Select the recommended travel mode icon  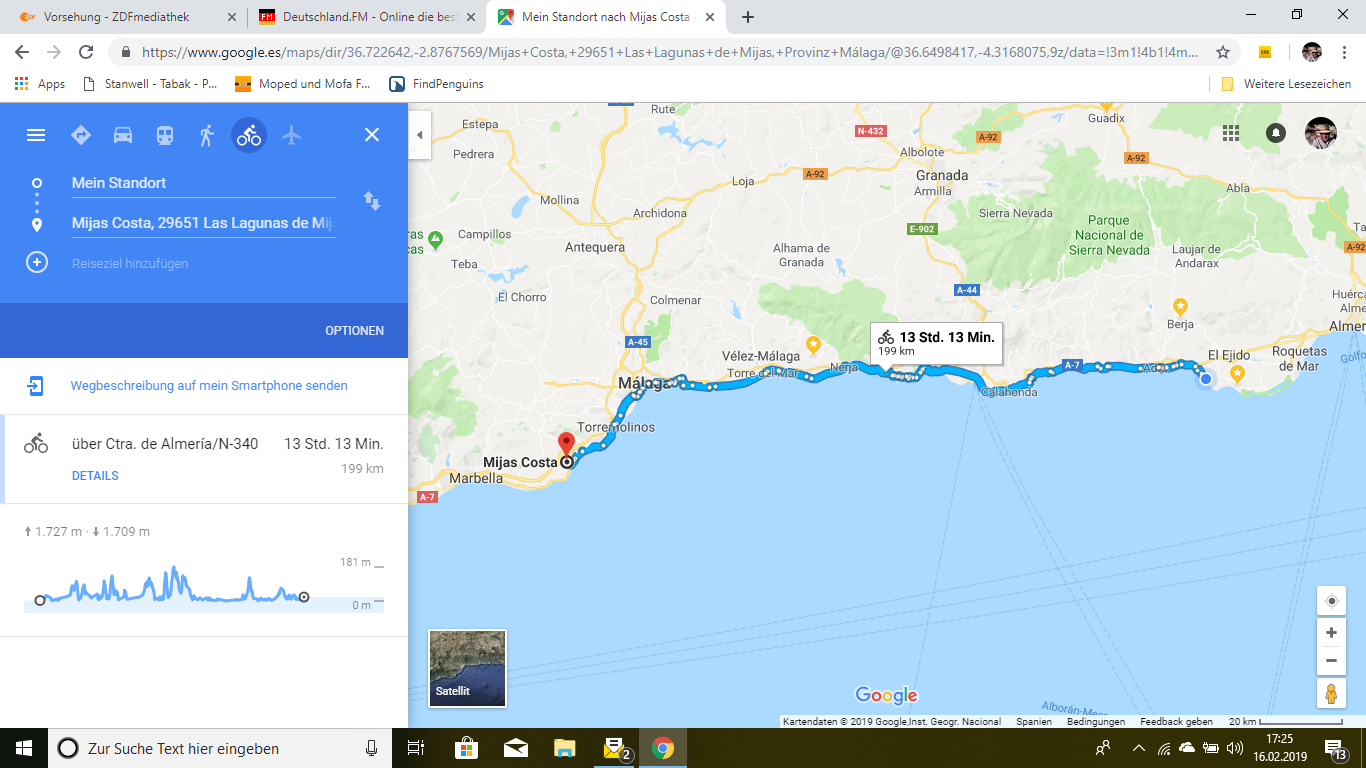[81, 135]
